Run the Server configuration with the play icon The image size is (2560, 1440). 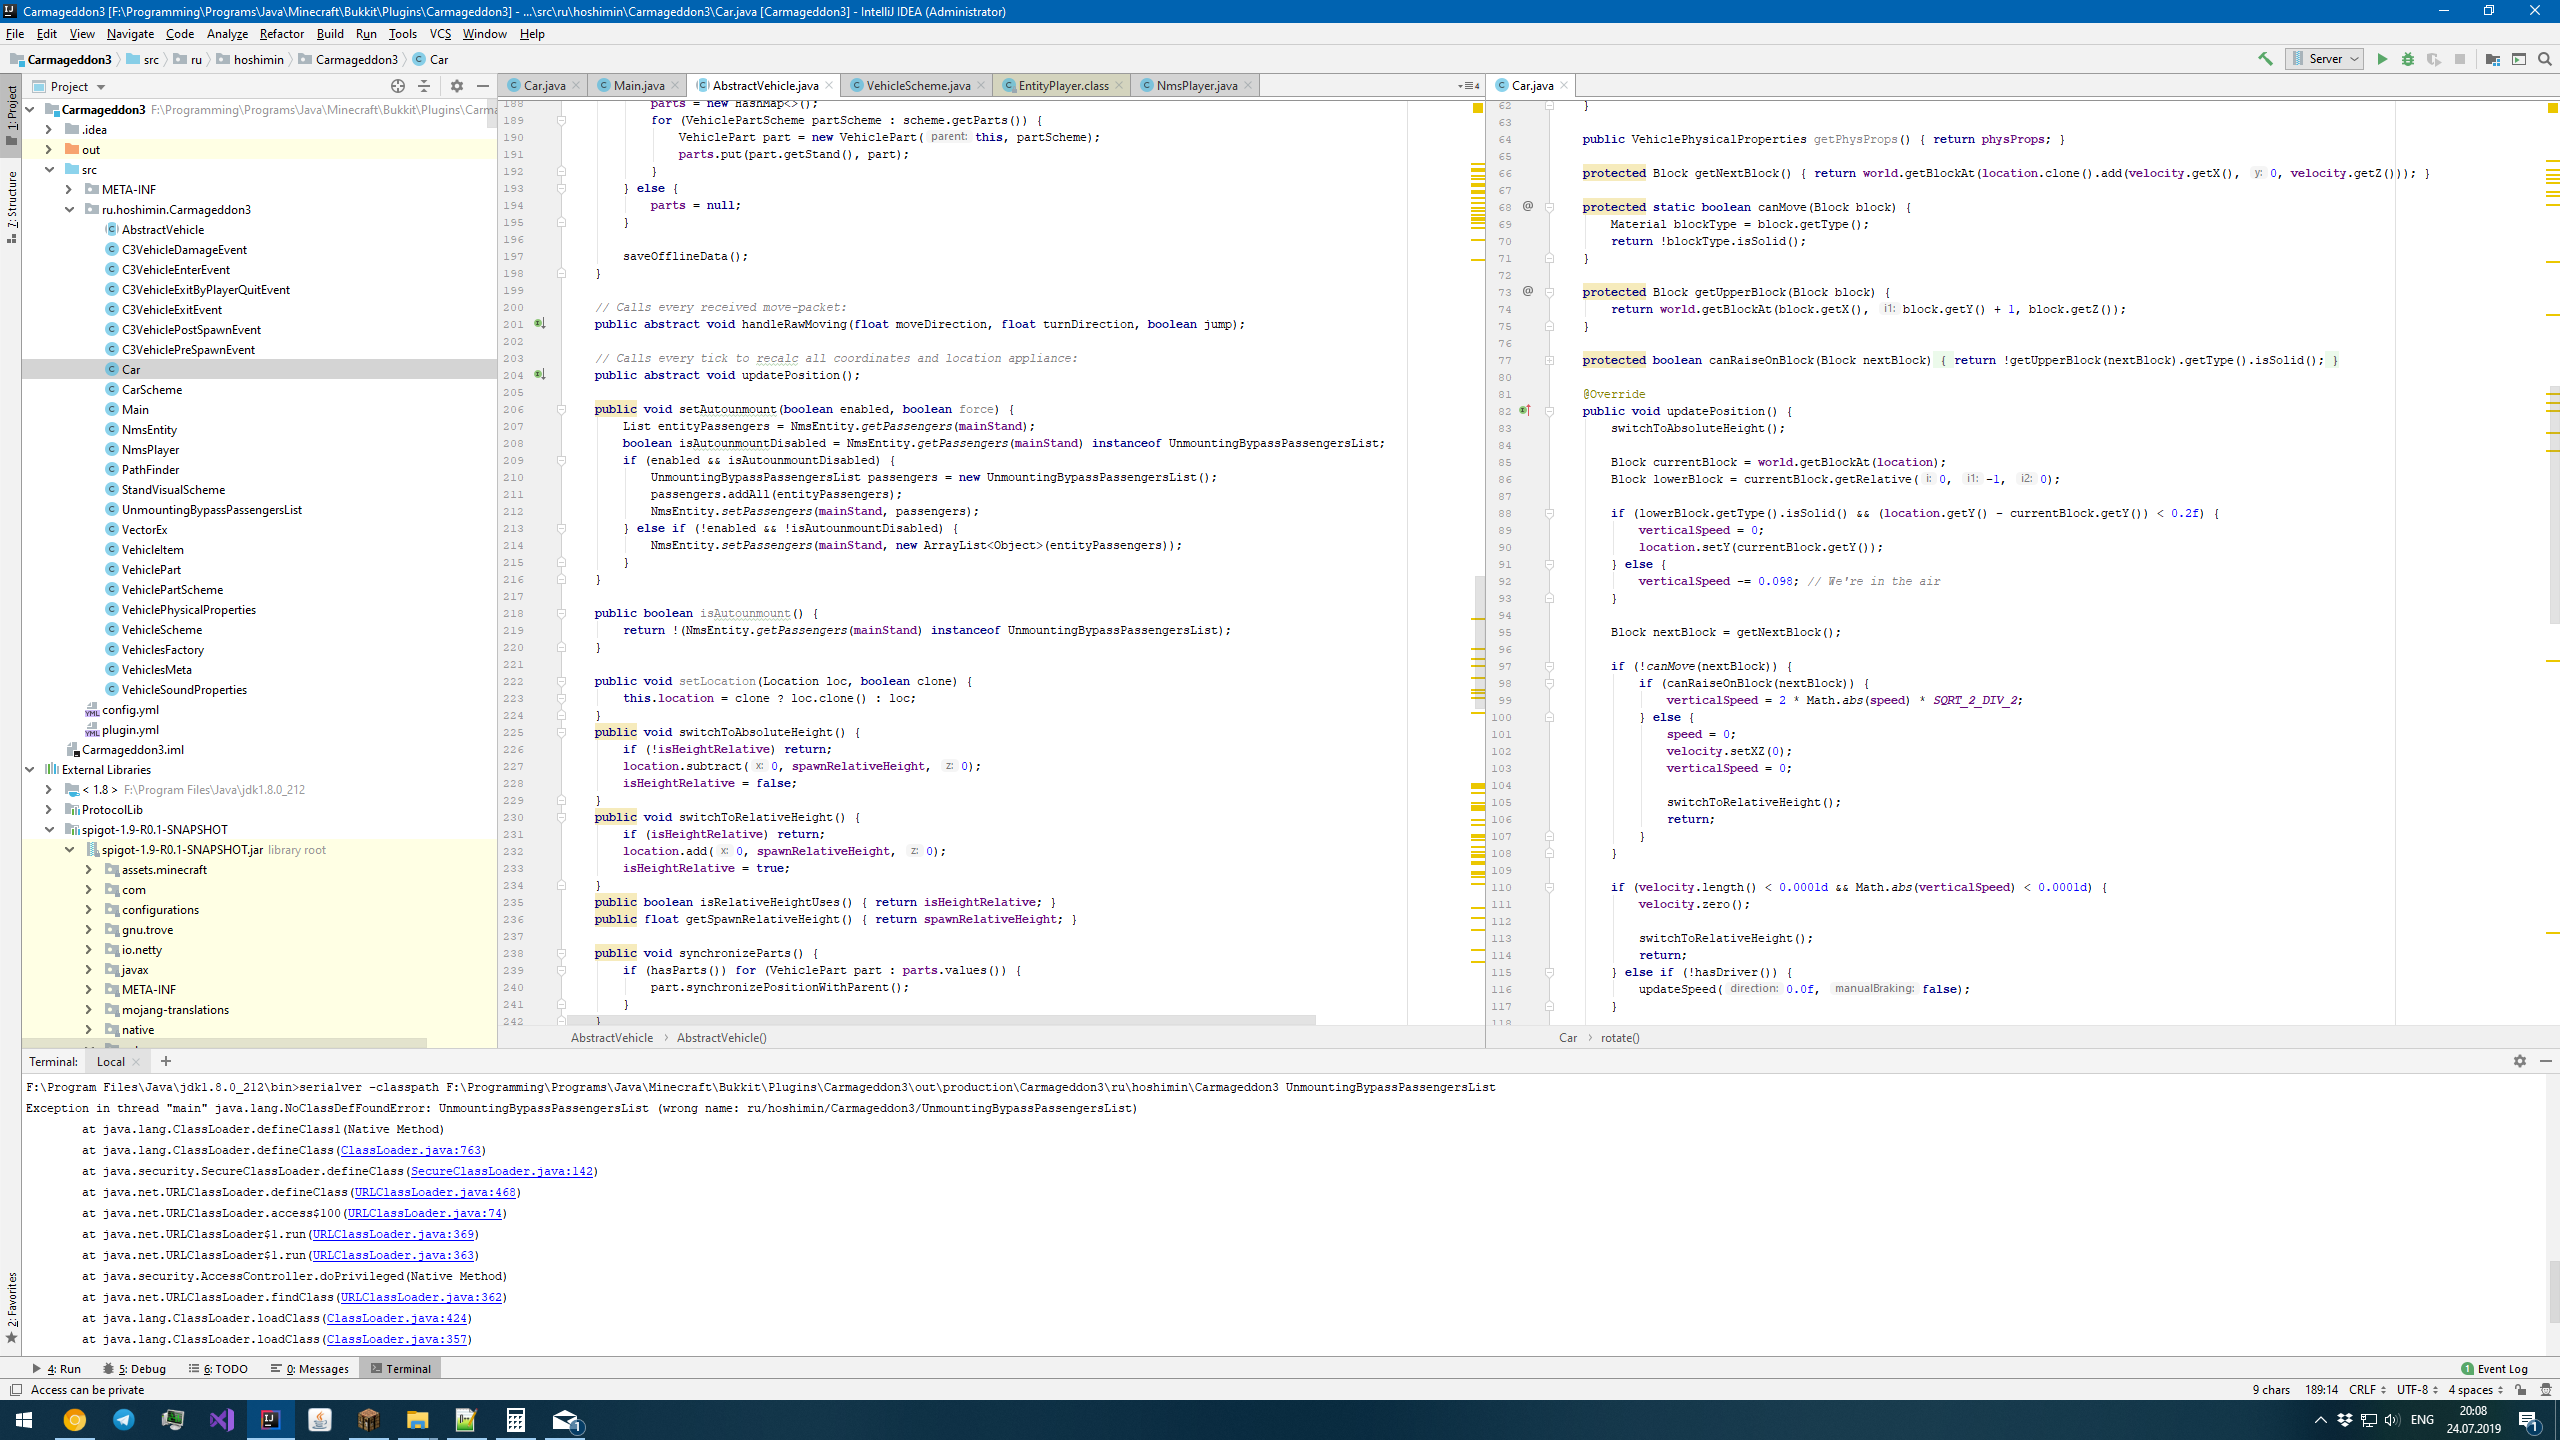pyautogui.click(x=2382, y=59)
